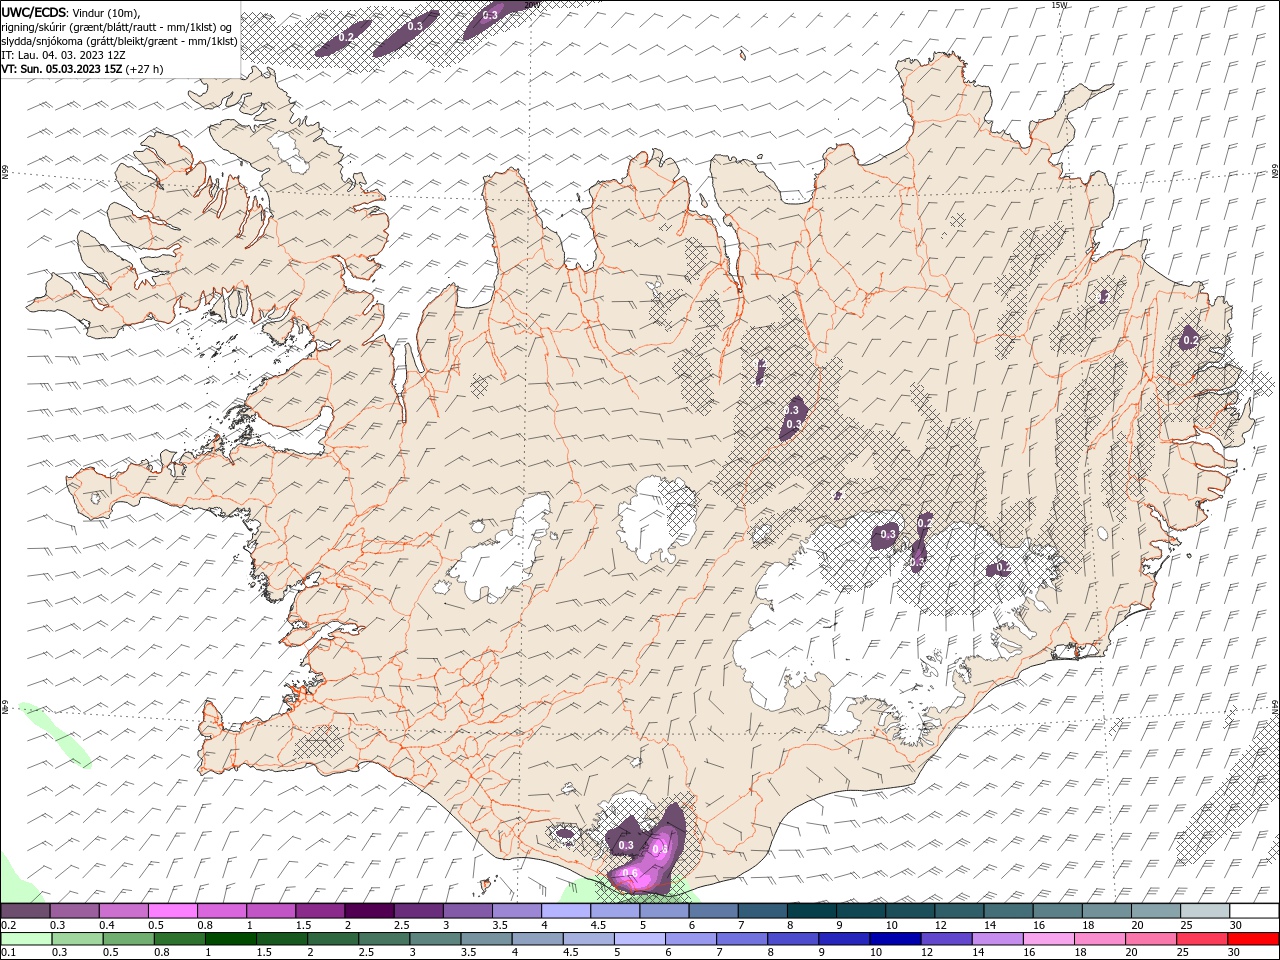This screenshot has width=1280, height=960.
Task: Pick the bright red 30 swatch in the lower scale
Action: coord(1253,939)
